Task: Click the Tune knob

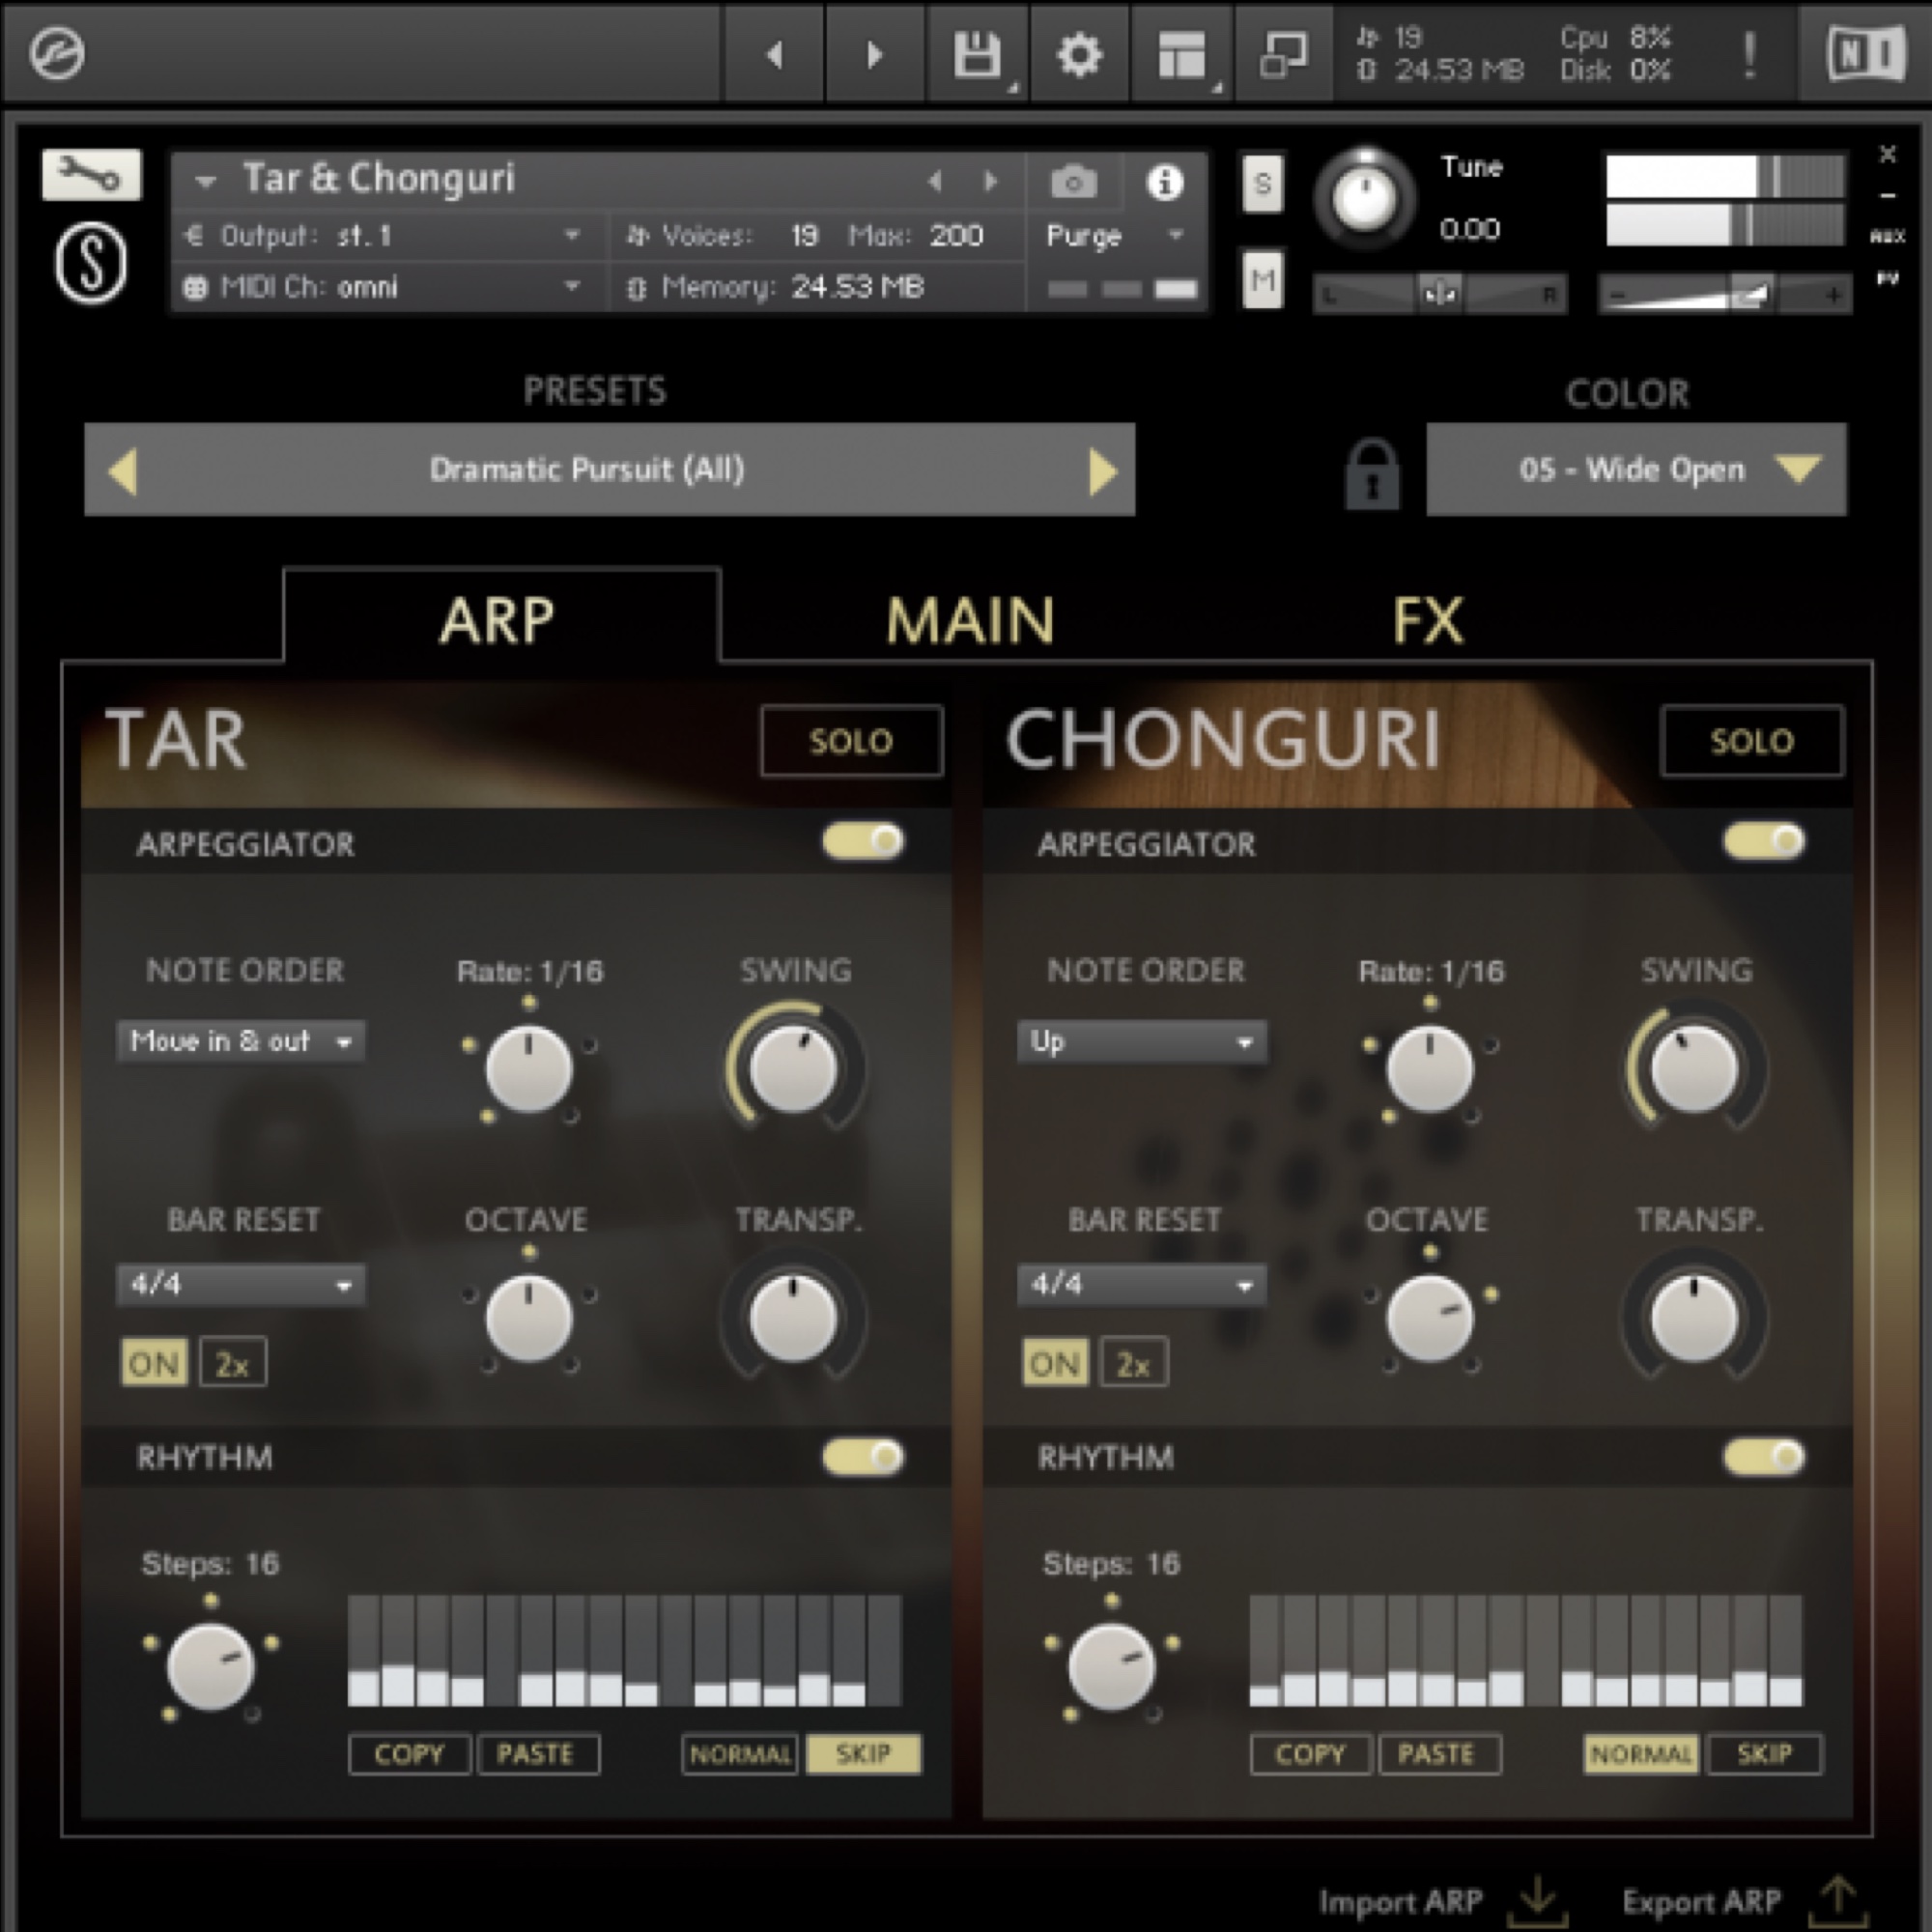Action: pos(1364,197)
